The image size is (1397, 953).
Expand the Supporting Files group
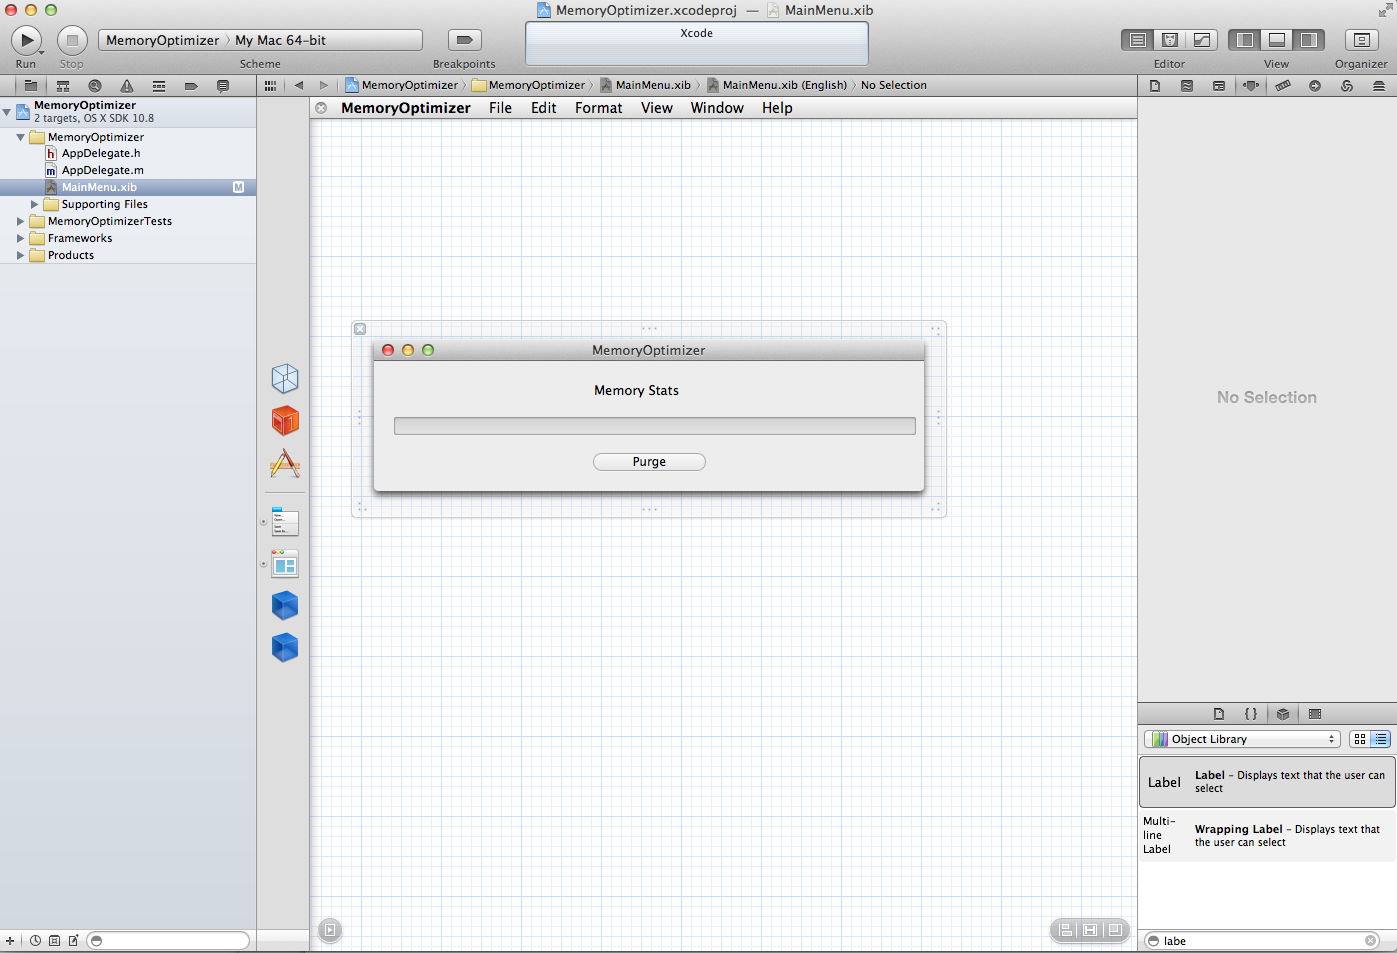coord(34,204)
